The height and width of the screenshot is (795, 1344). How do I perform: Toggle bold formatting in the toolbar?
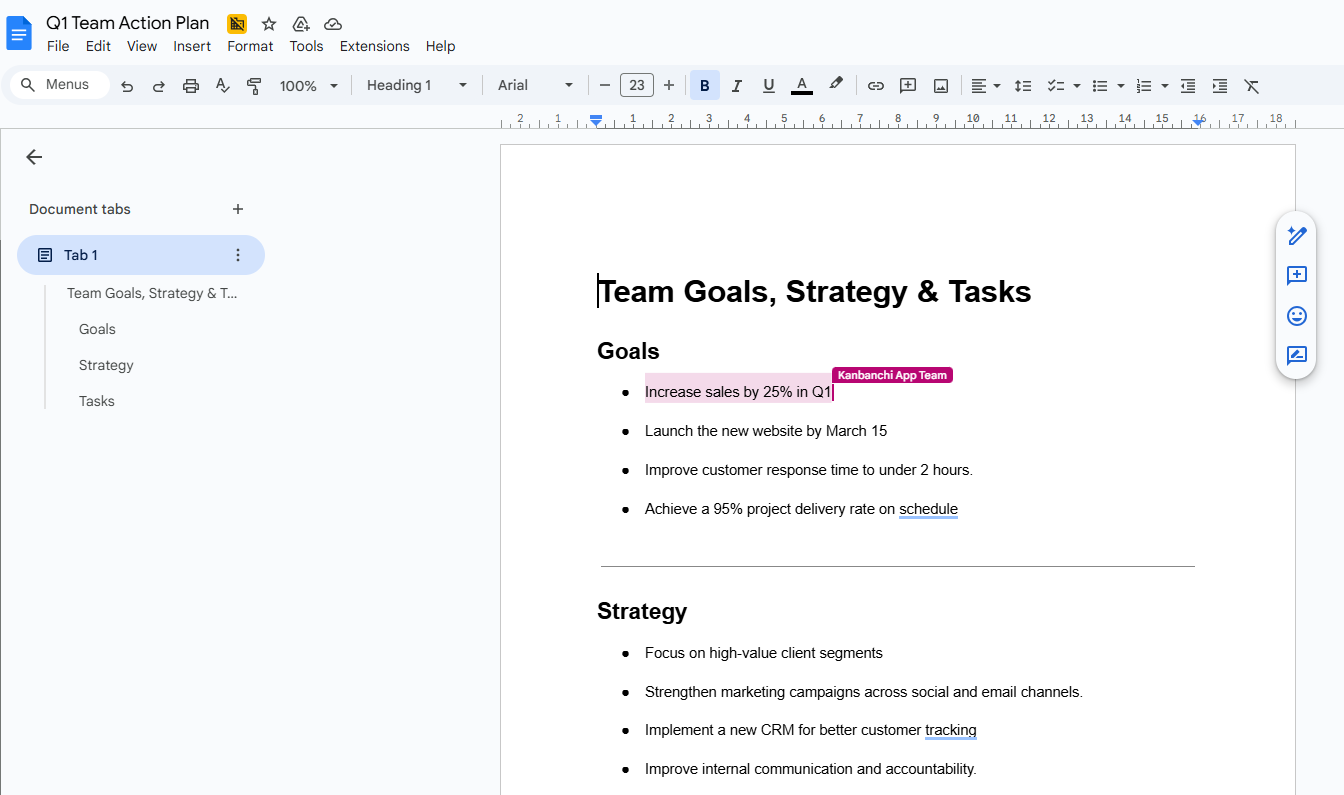click(704, 86)
